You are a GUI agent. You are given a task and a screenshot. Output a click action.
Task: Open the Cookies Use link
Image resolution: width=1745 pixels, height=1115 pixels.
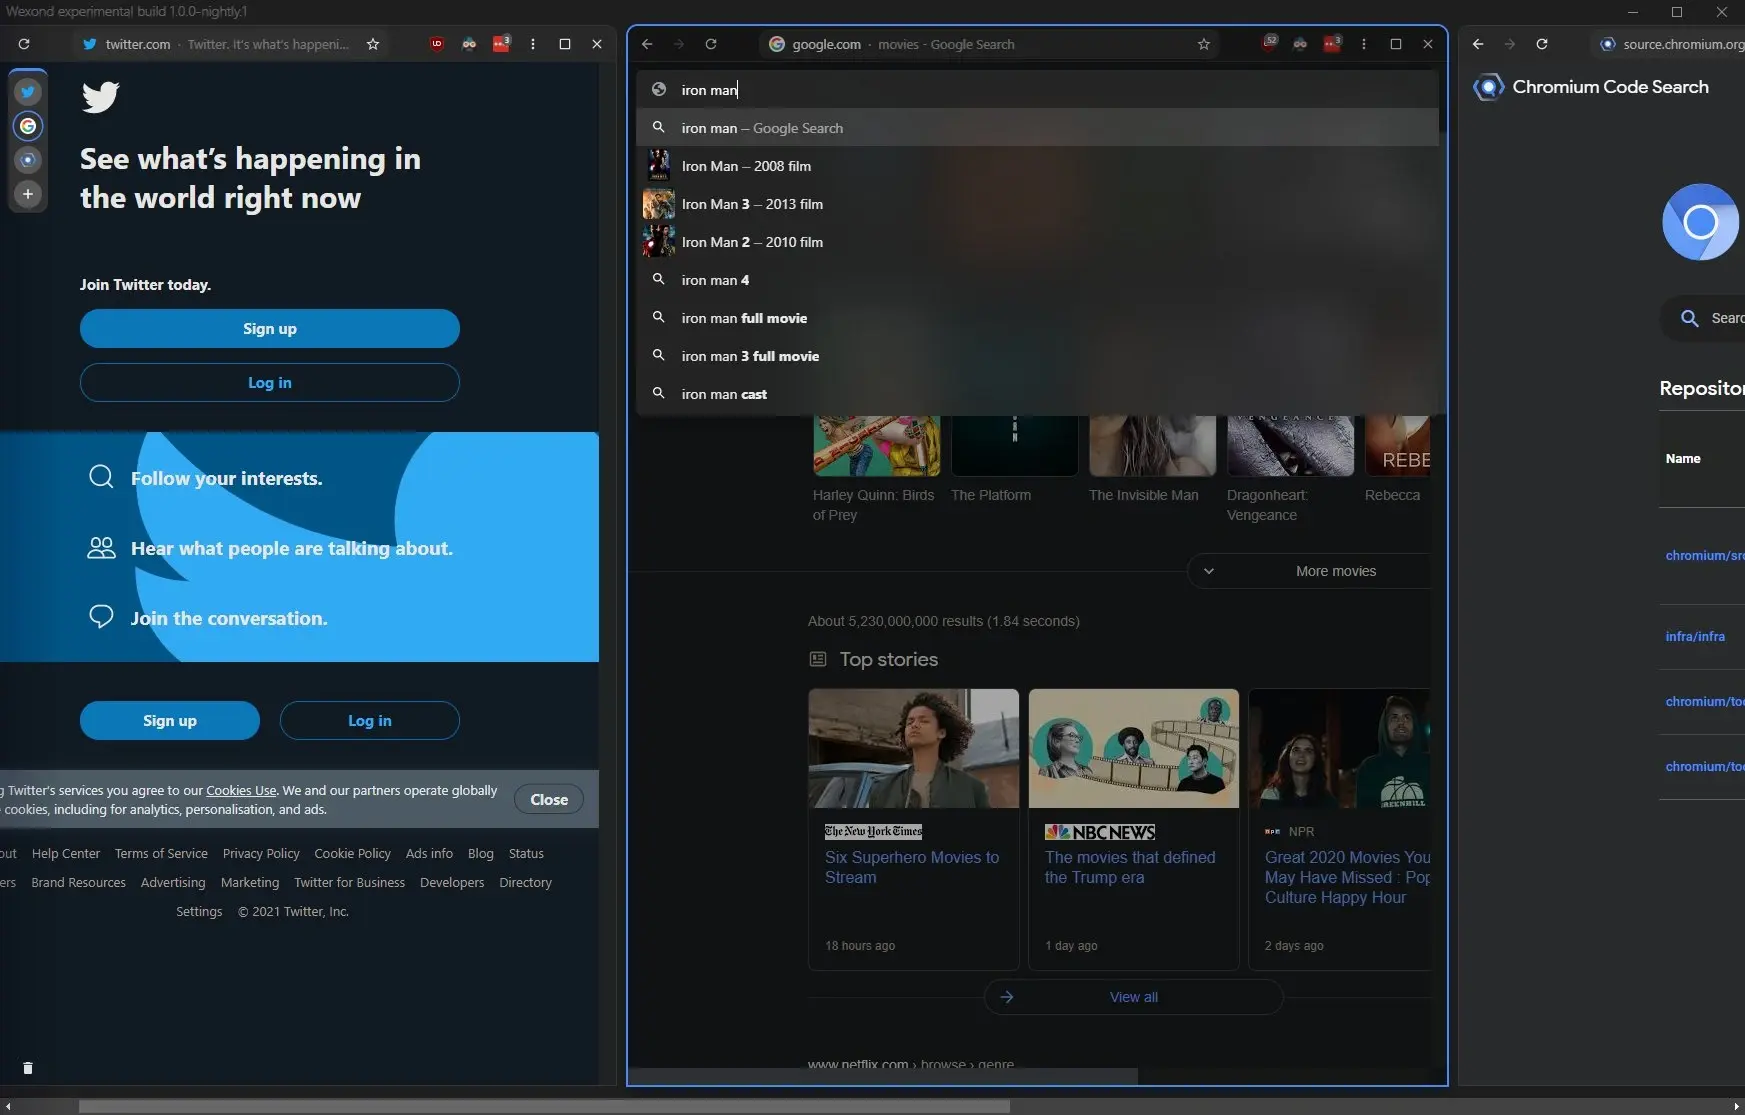(x=241, y=790)
